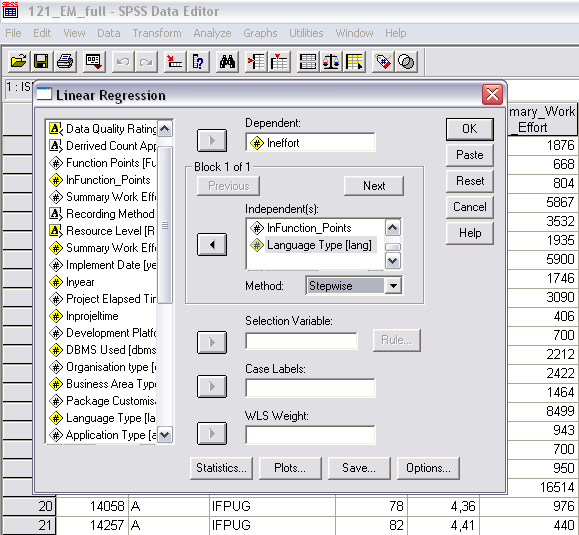Open the Transform menu
The width and height of the screenshot is (579, 535).
click(157, 33)
